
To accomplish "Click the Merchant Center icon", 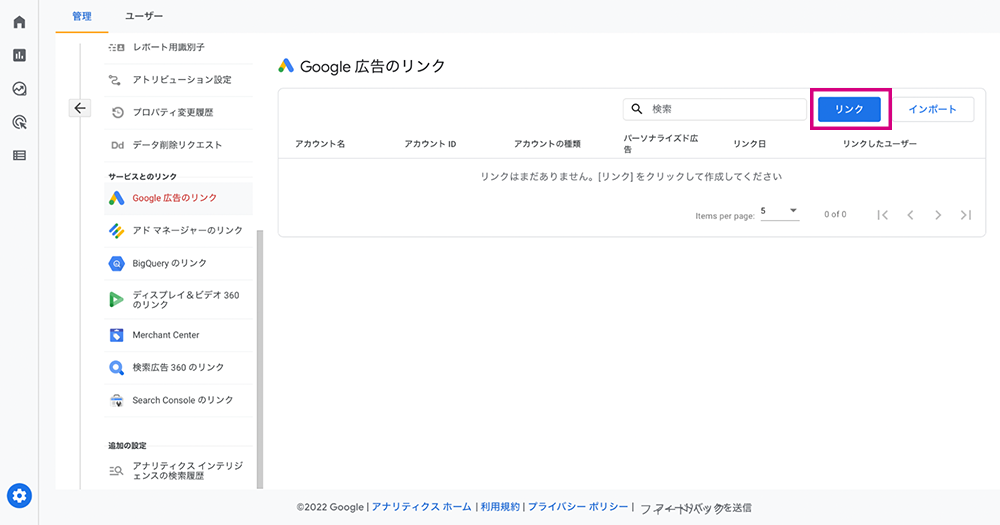I will coord(116,335).
